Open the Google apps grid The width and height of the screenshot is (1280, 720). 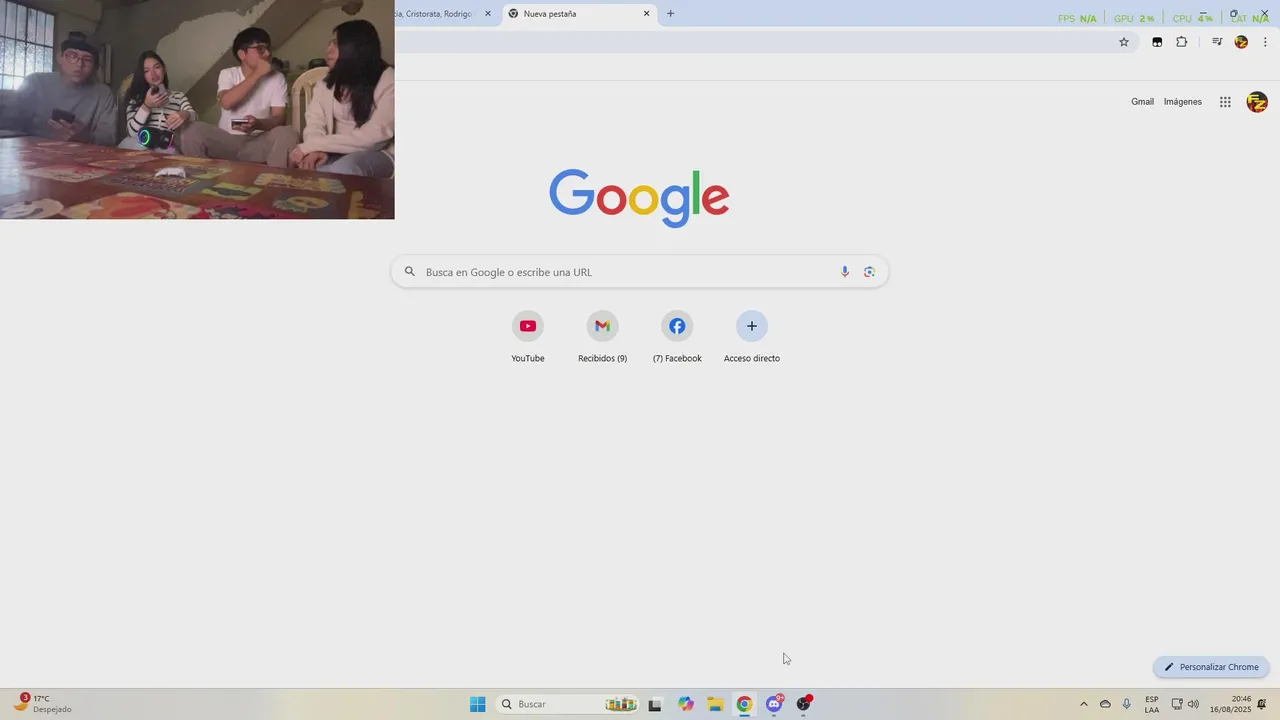1225,102
